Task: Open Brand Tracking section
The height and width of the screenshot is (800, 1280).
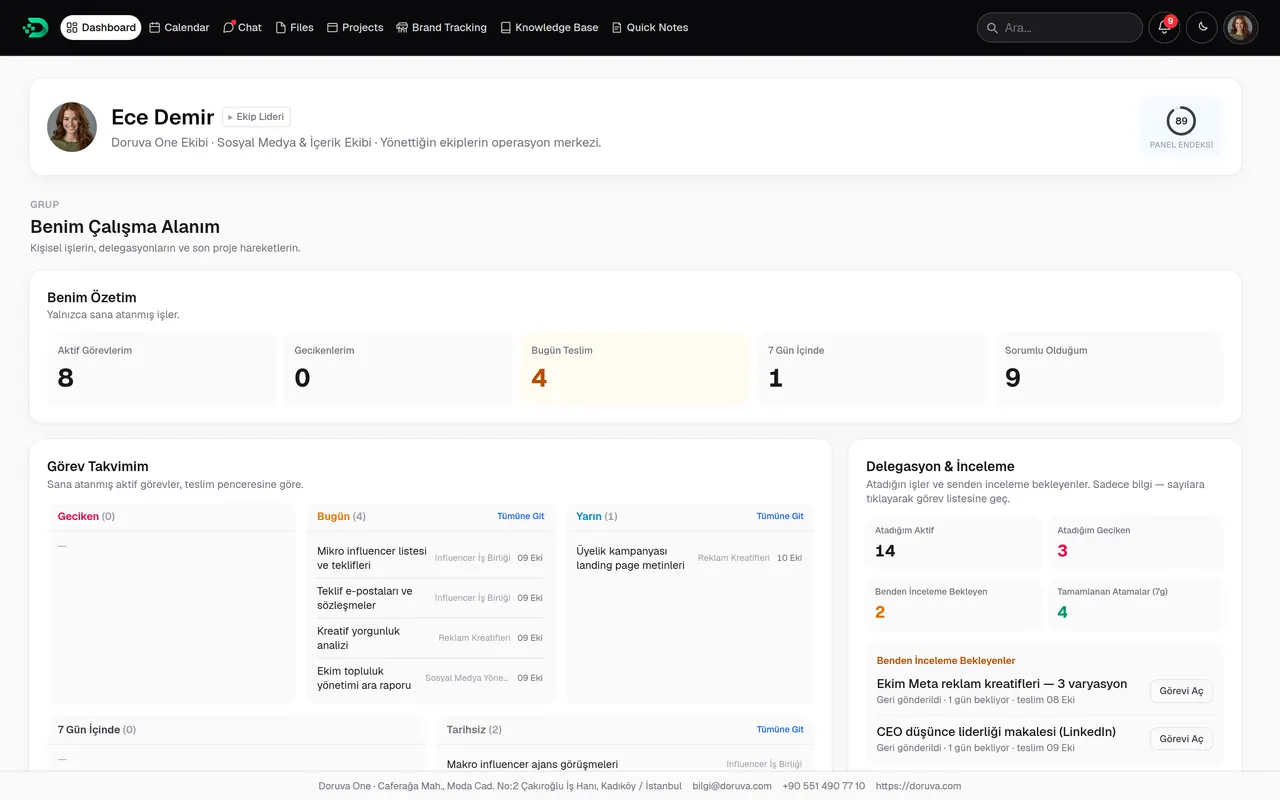Action: [441, 27]
